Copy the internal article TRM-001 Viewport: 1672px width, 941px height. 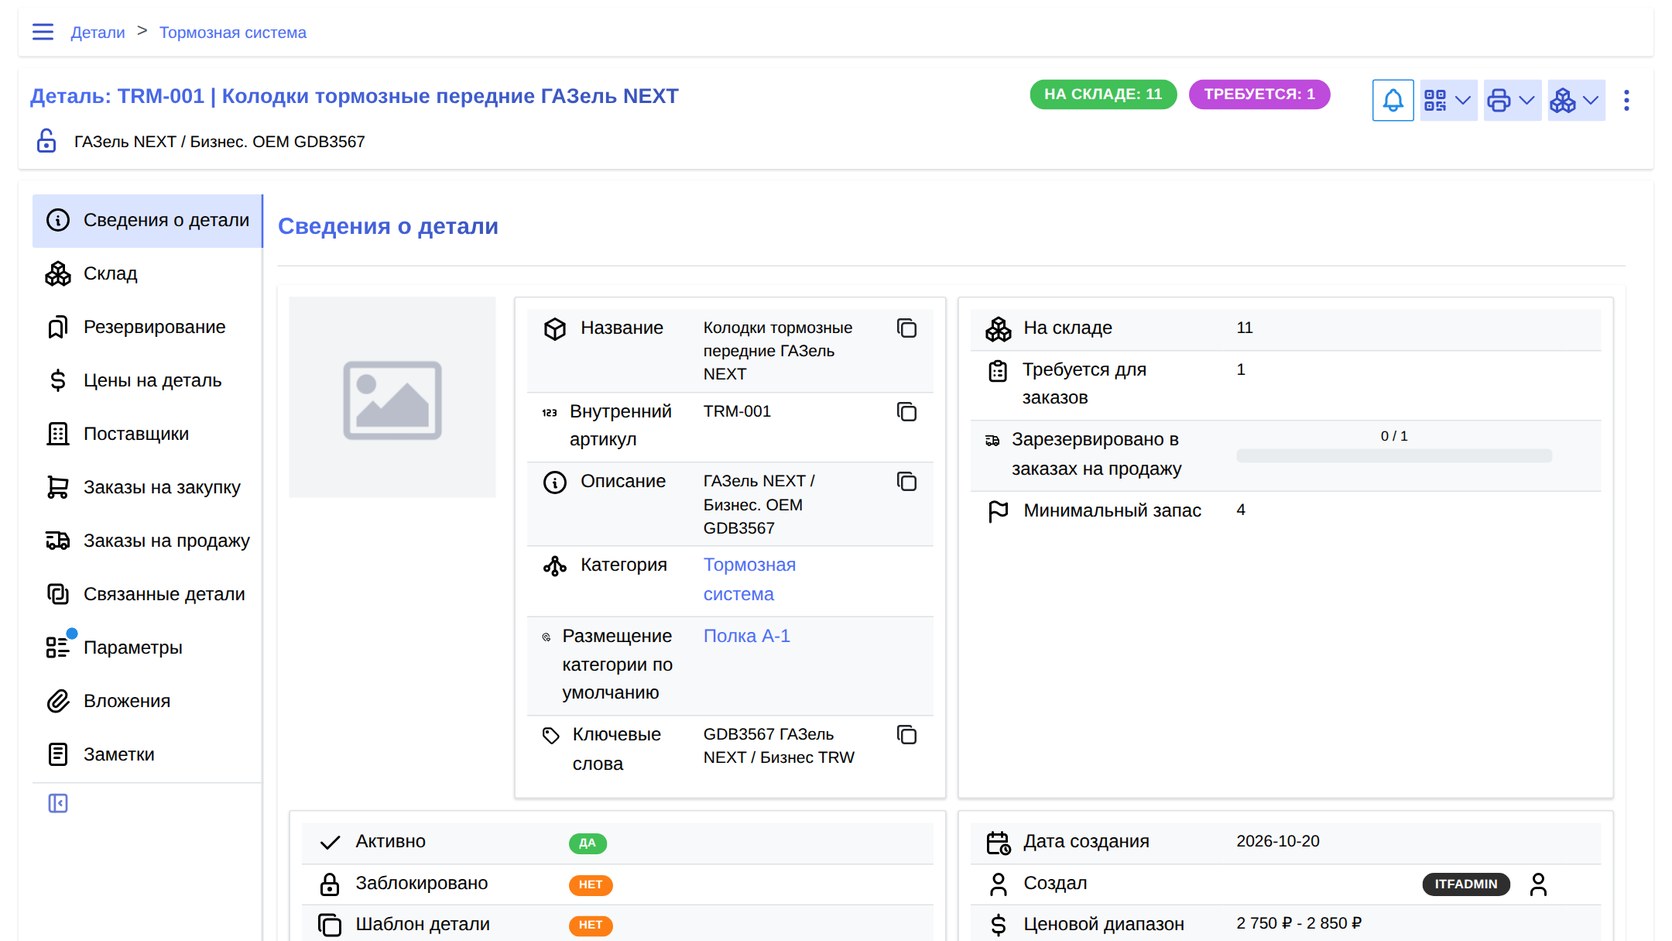(906, 412)
